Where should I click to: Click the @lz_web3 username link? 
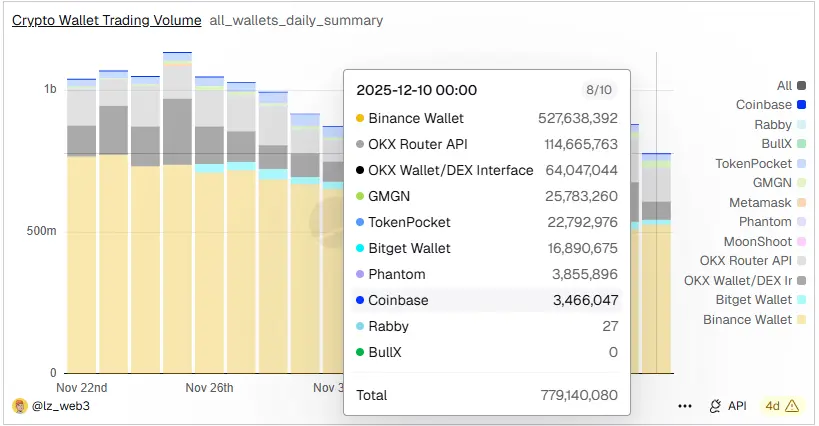point(56,406)
